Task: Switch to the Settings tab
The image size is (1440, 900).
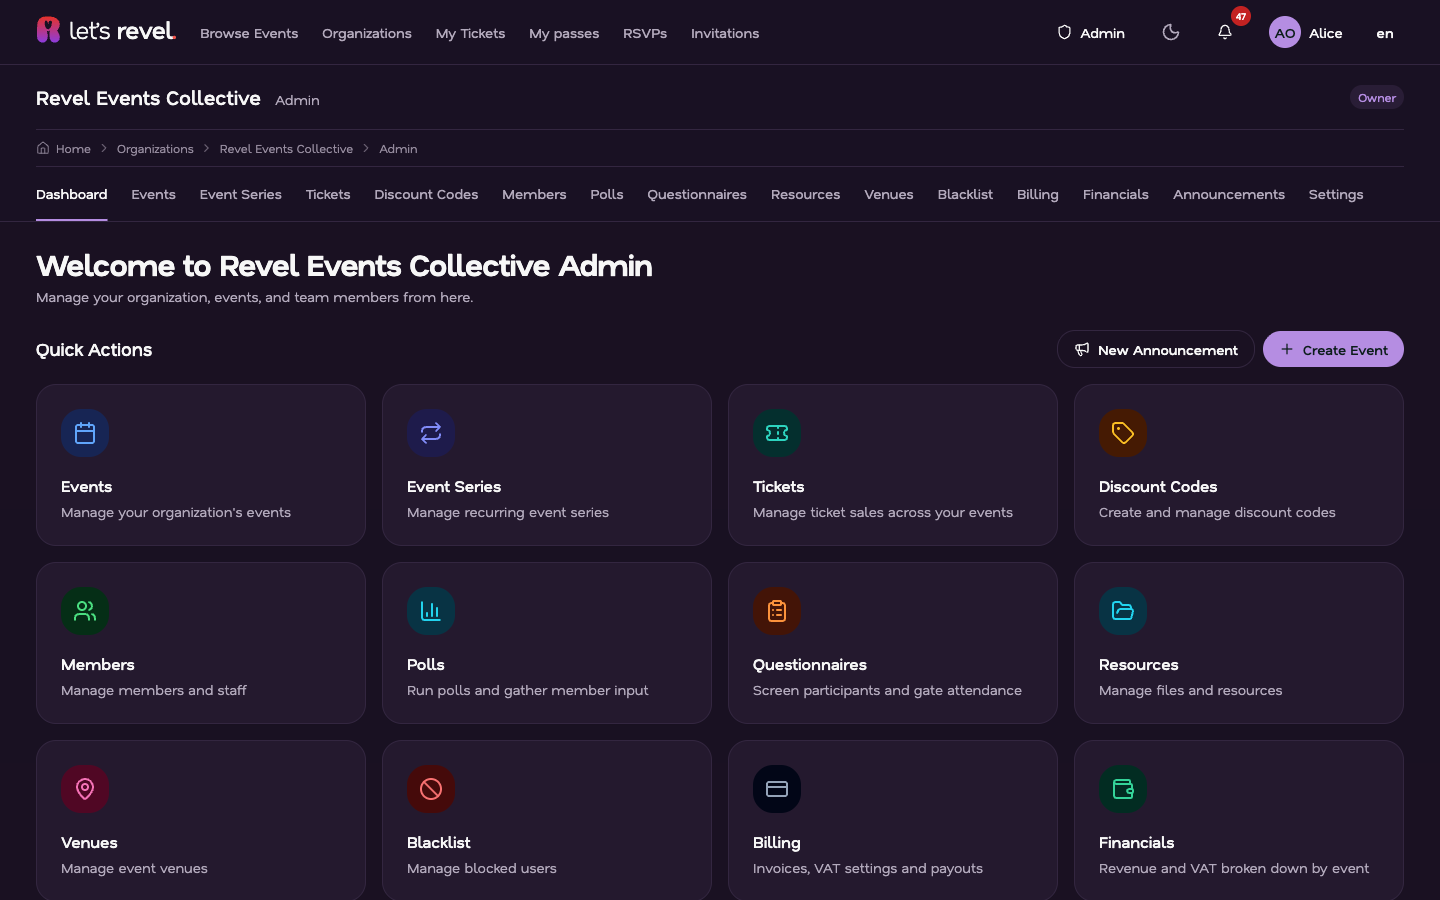Action: [1336, 194]
